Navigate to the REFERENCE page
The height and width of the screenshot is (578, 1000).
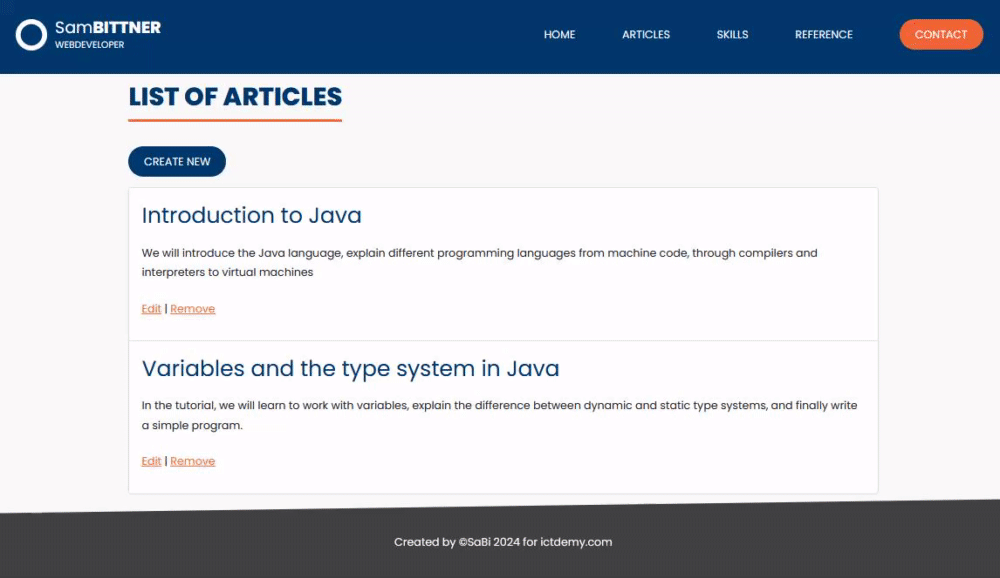823,34
